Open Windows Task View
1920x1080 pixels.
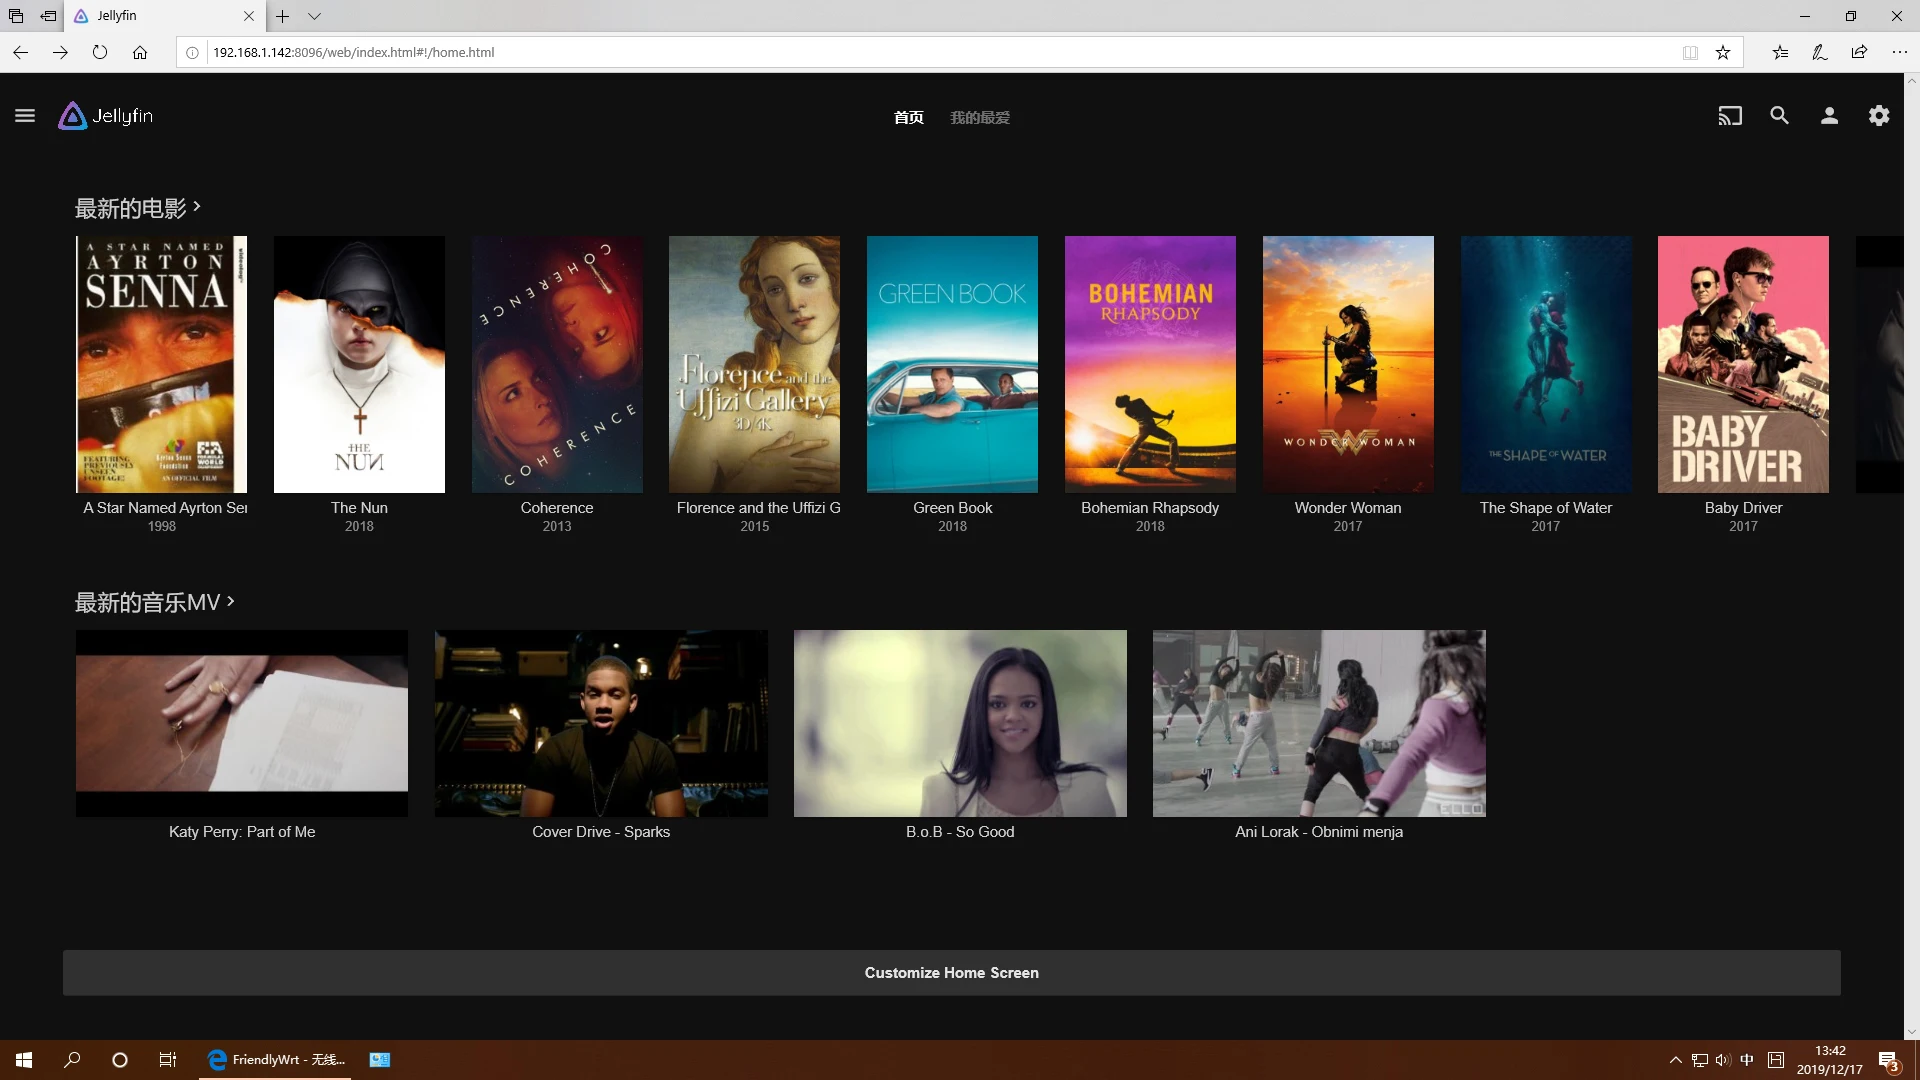click(168, 1060)
